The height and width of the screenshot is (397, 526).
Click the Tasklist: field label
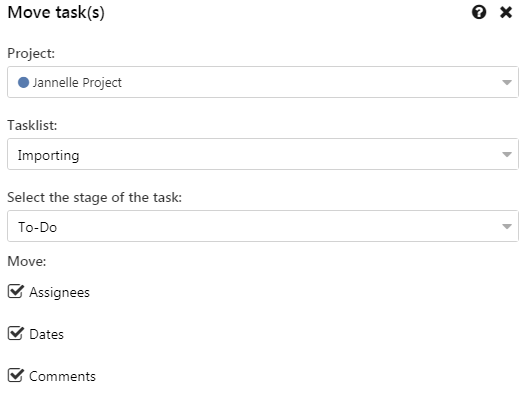pos(32,125)
